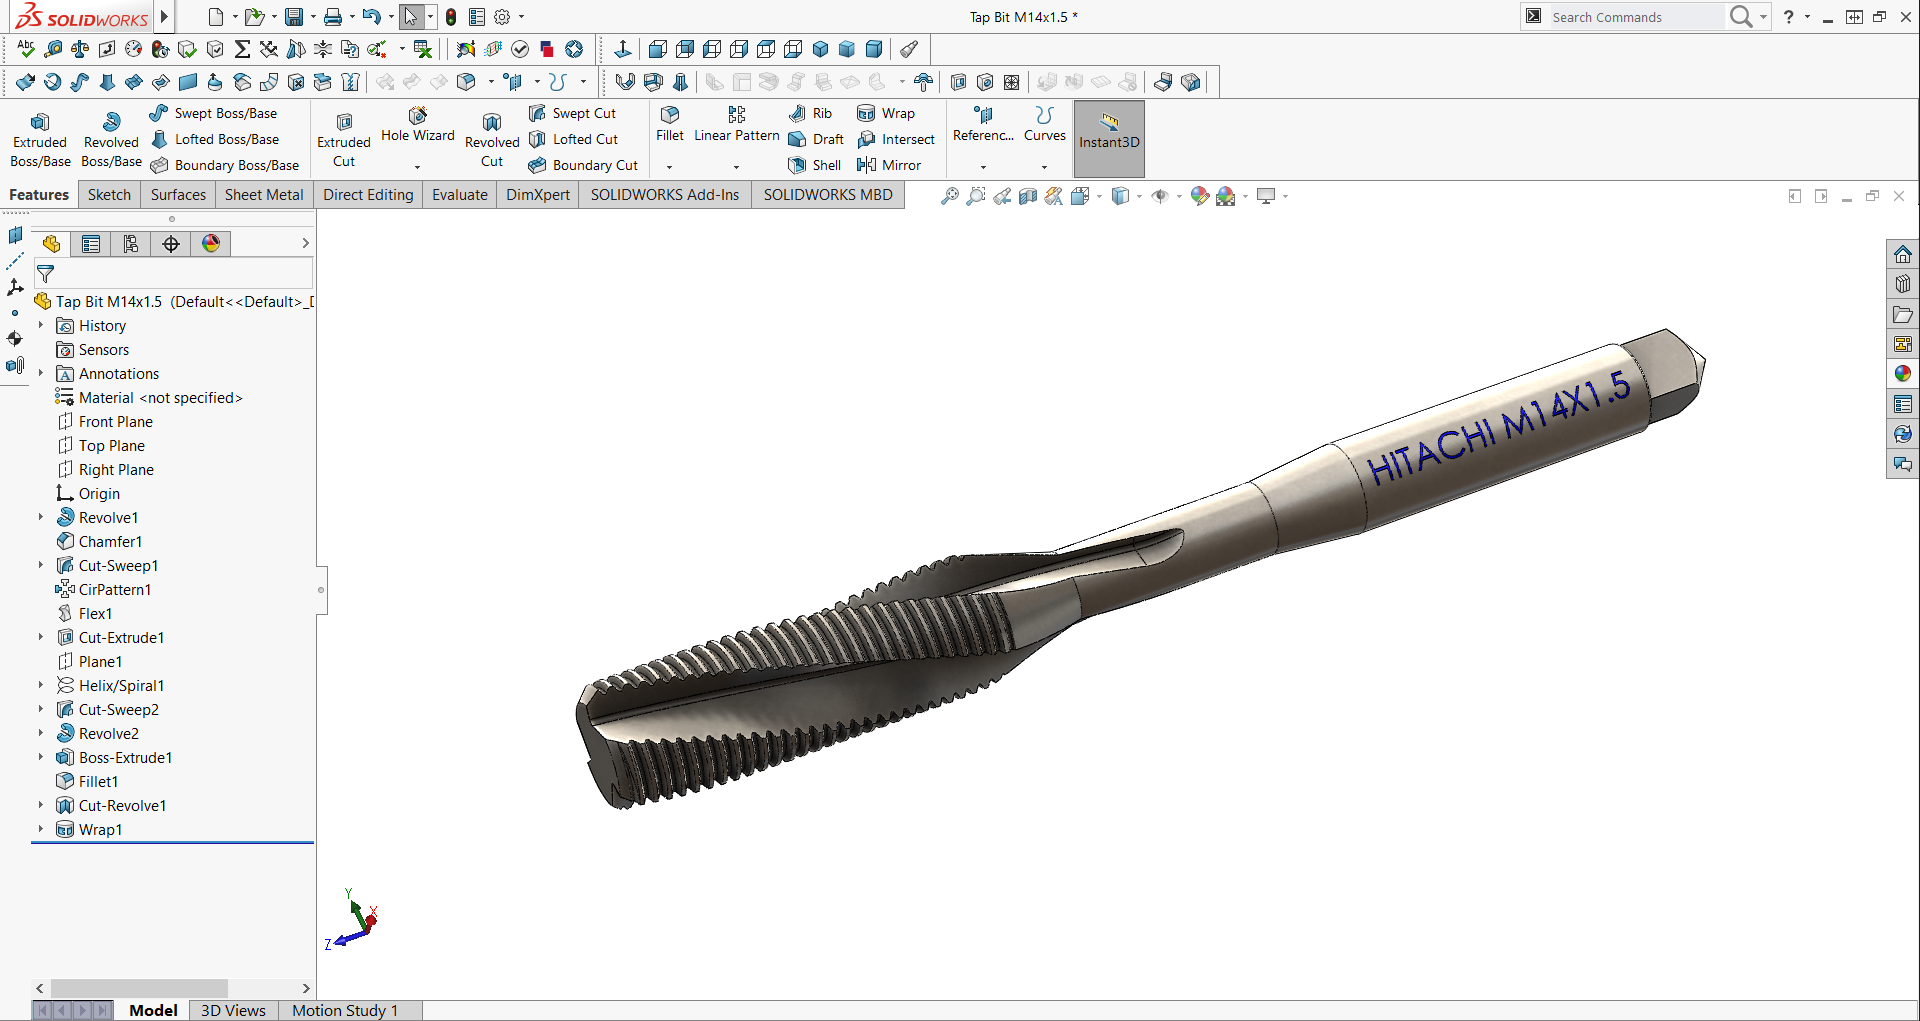Select Boundary Boss/Base
The height and width of the screenshot is (1021, 1920).
[225, 165]
